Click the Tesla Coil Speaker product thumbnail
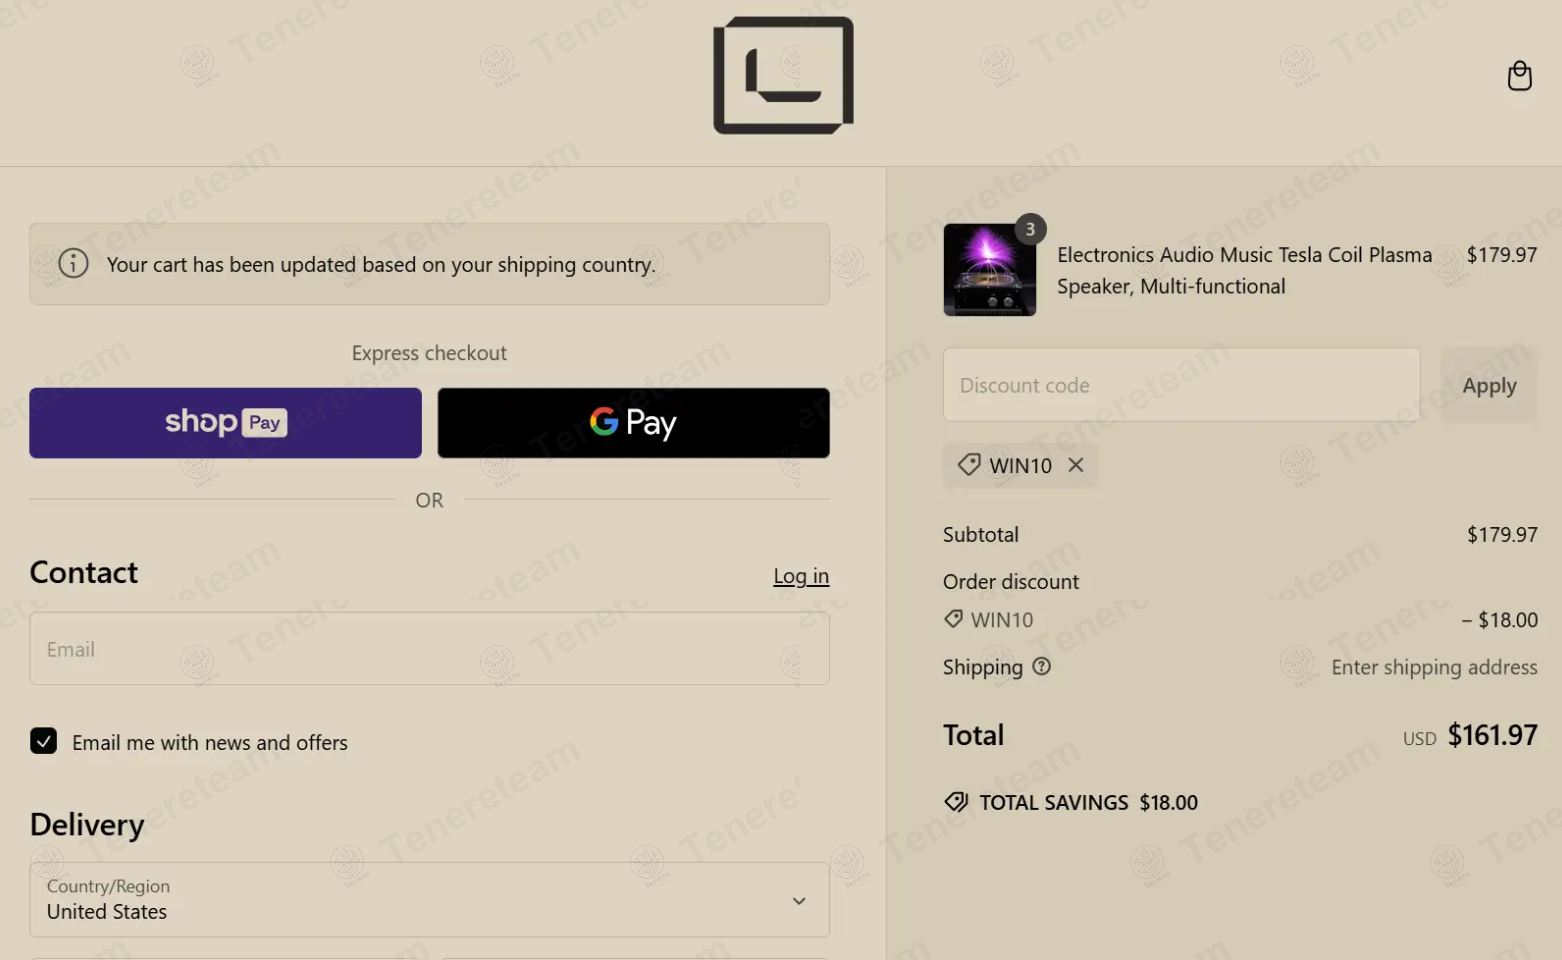 pos(989,271)
